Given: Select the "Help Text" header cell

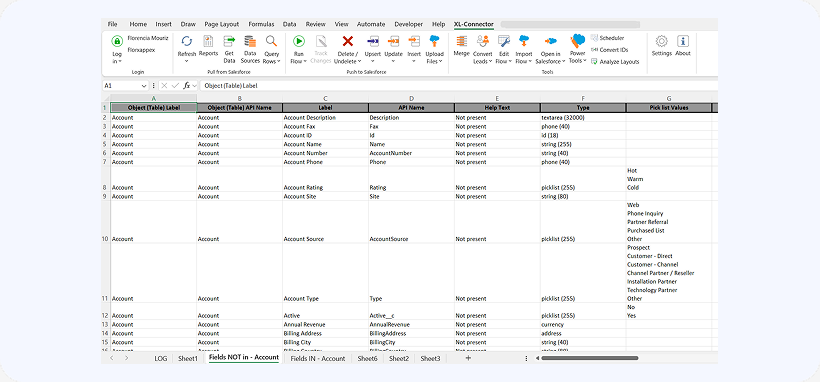Looking at the screenshot, I should click(x=497, y=108).
